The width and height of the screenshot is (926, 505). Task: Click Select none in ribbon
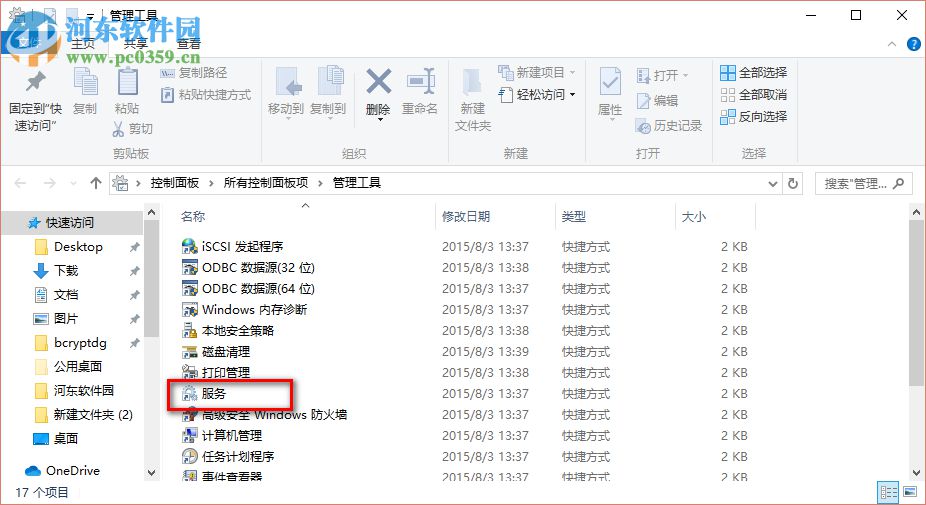754,95
